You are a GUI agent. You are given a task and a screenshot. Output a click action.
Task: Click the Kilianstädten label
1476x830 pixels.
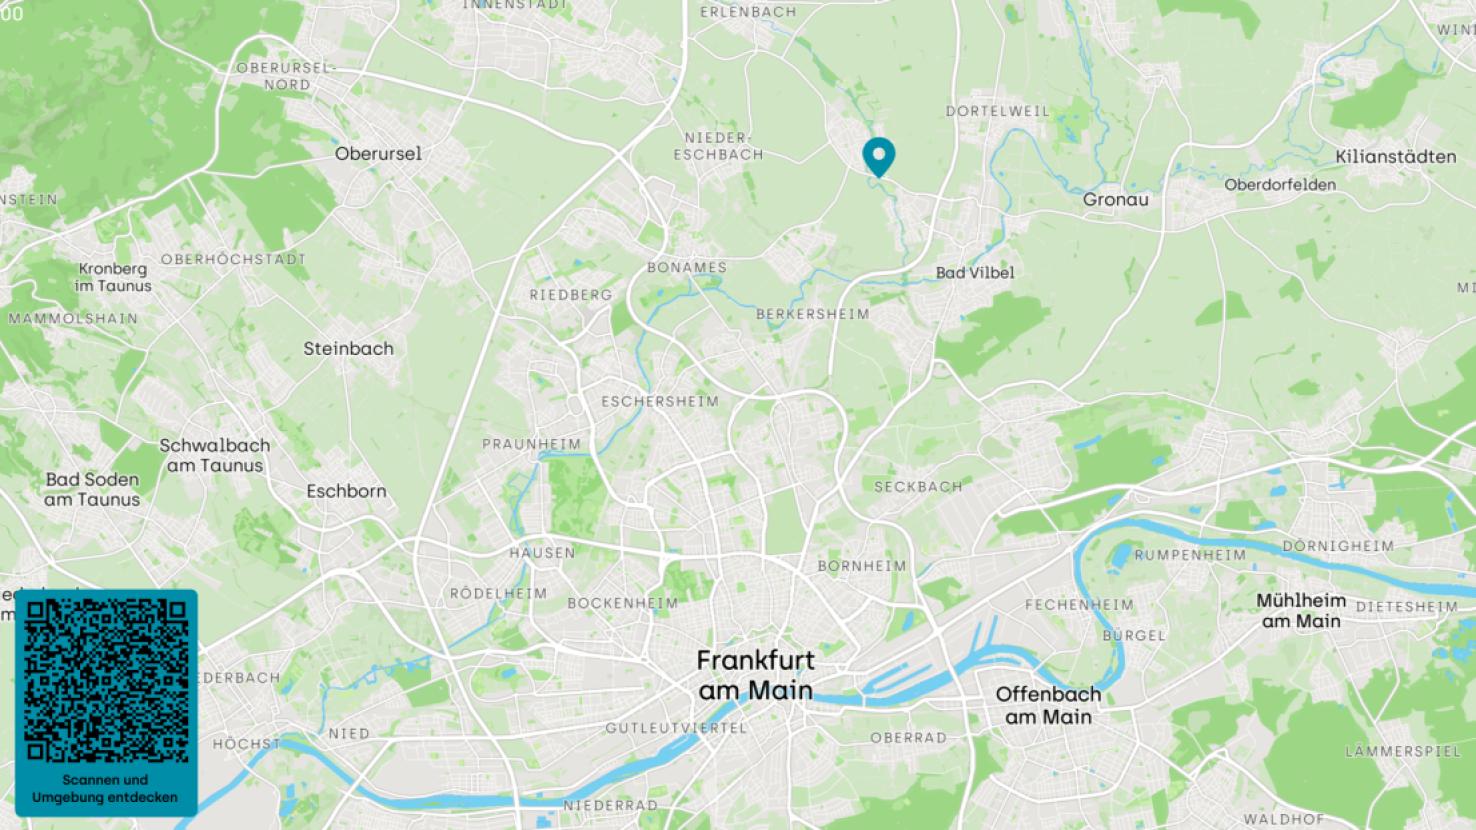coord(1395,157)
